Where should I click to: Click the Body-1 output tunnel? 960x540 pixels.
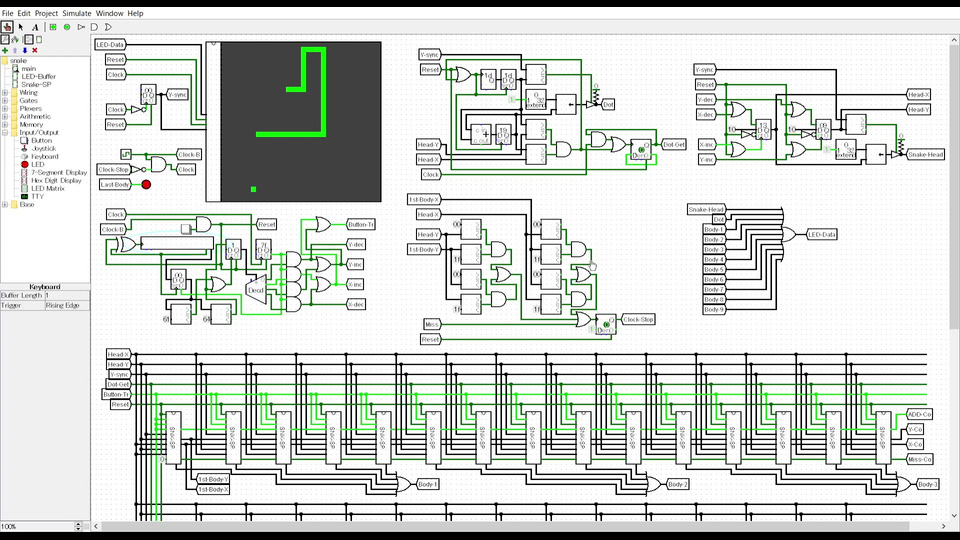click(427, 484)
